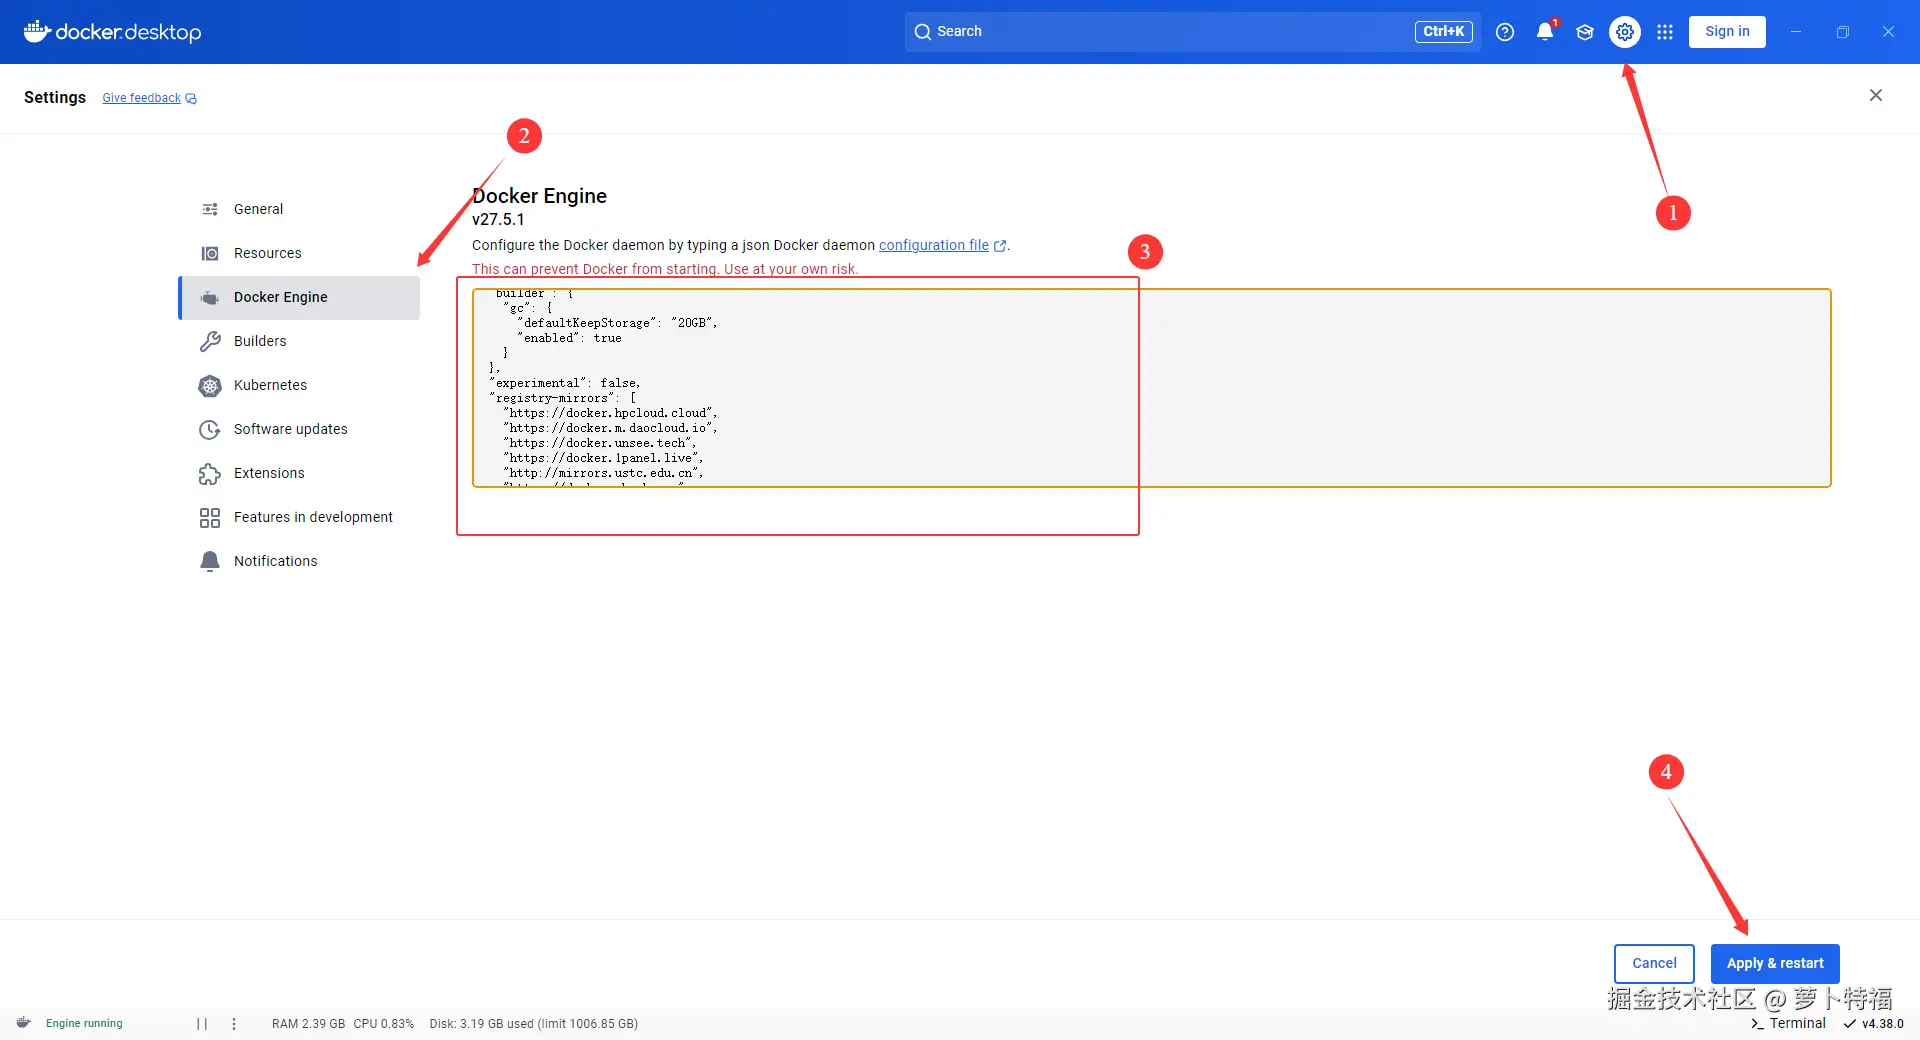This screenshot has width=1920, height=1040.
Task: Open the apps grid icon
Action: click(1665, 32)
